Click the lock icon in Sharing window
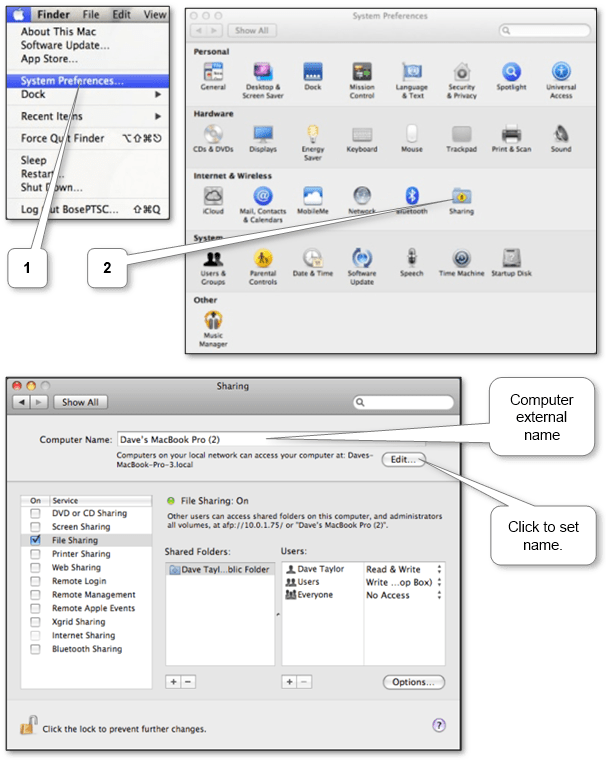This screenshot has width=609, height=762. click(x=29, y=725)
